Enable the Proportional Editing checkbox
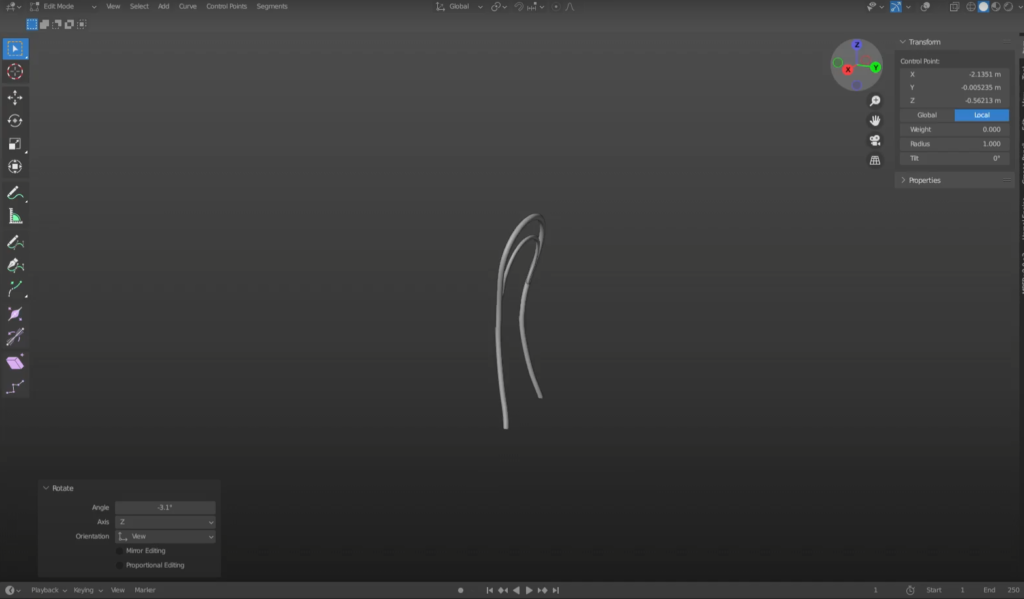 tap(121, 565)
